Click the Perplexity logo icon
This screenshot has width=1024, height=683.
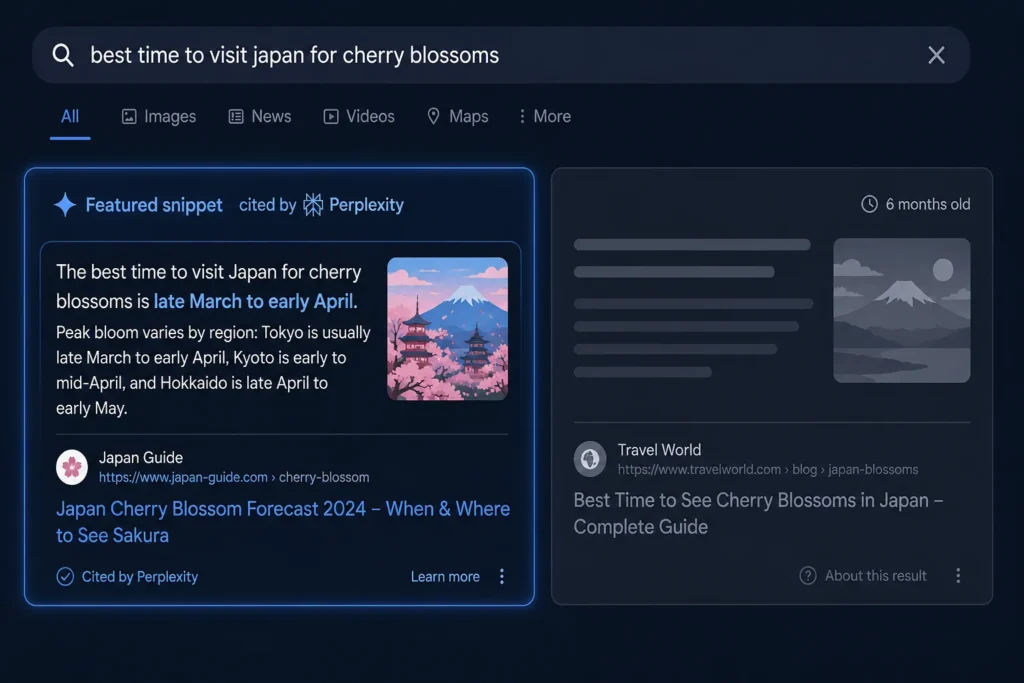pos(313,205)
